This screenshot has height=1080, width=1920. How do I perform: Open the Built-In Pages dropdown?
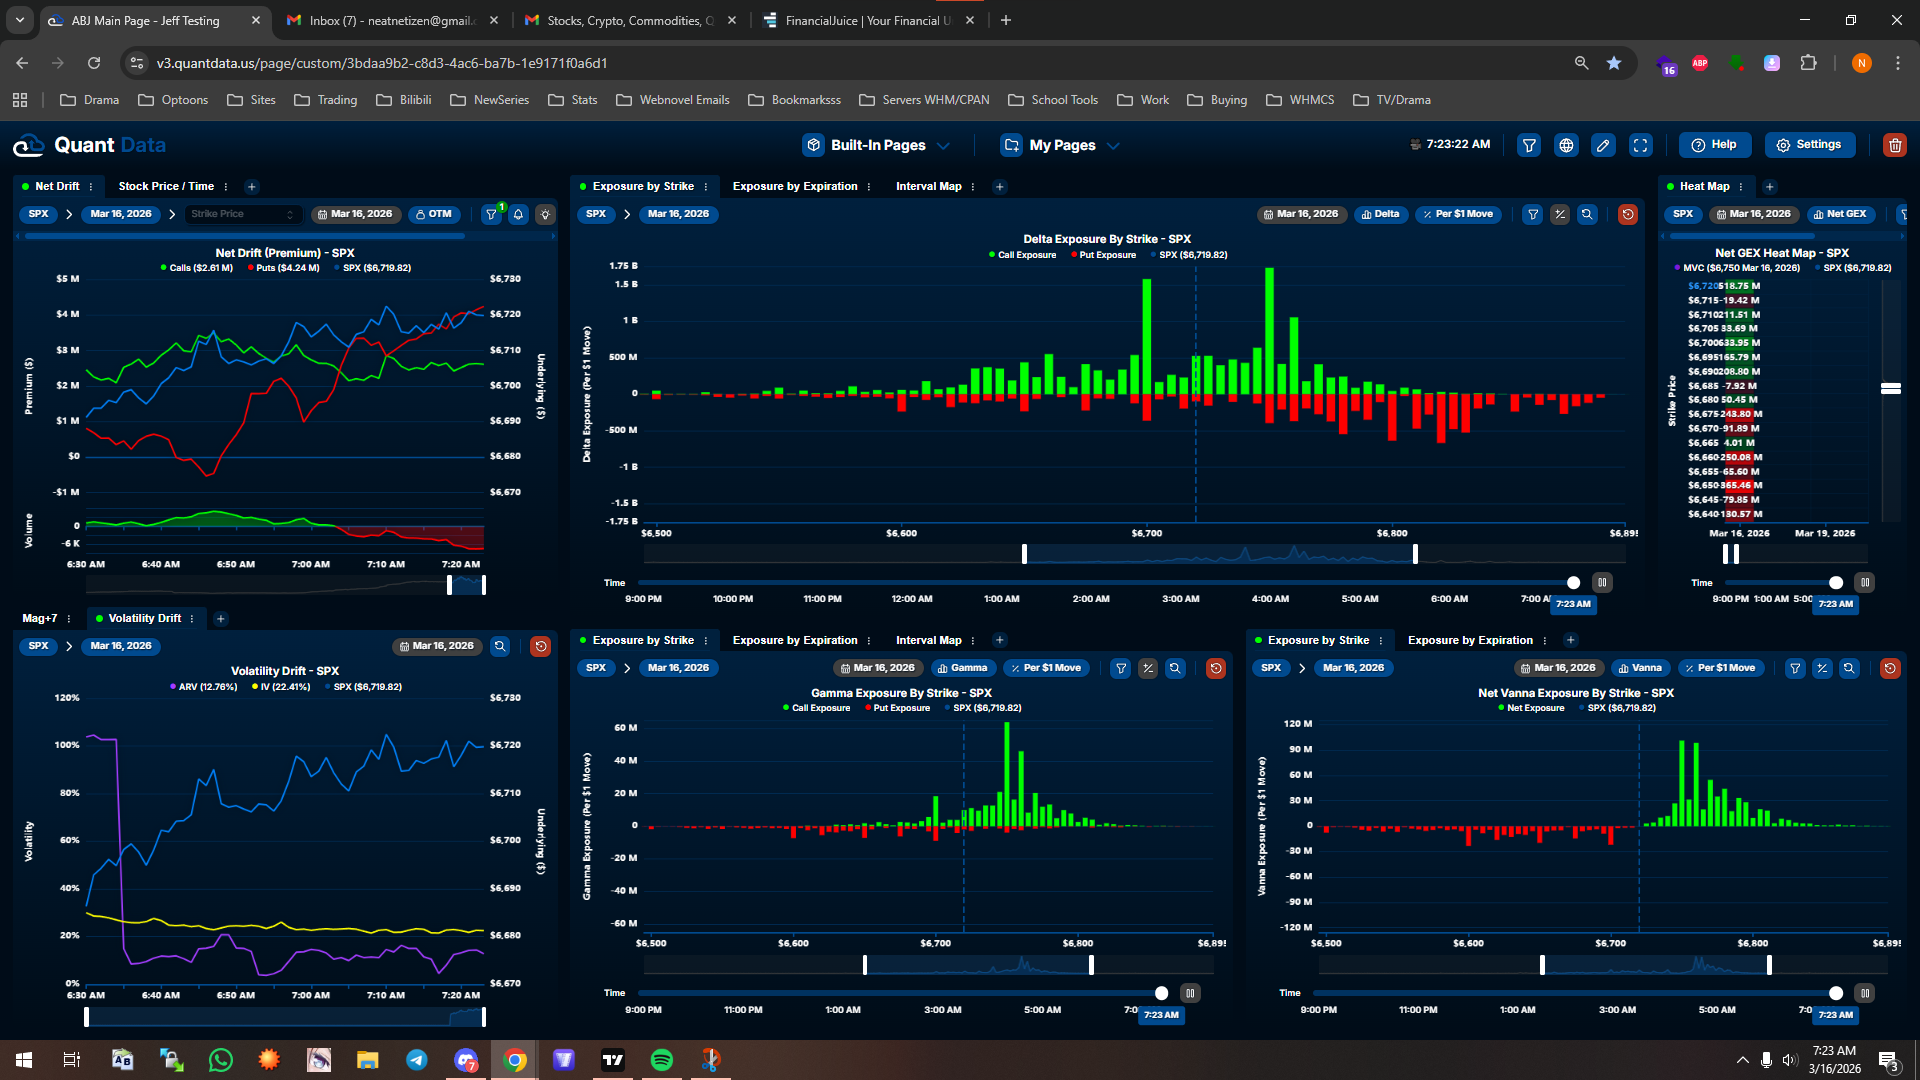point(877,145)
